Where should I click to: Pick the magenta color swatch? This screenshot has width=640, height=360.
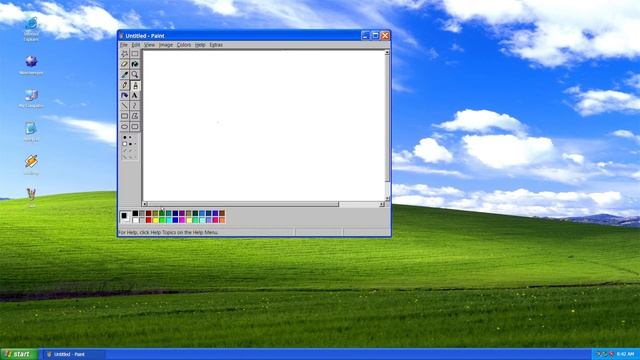[182, 220]
